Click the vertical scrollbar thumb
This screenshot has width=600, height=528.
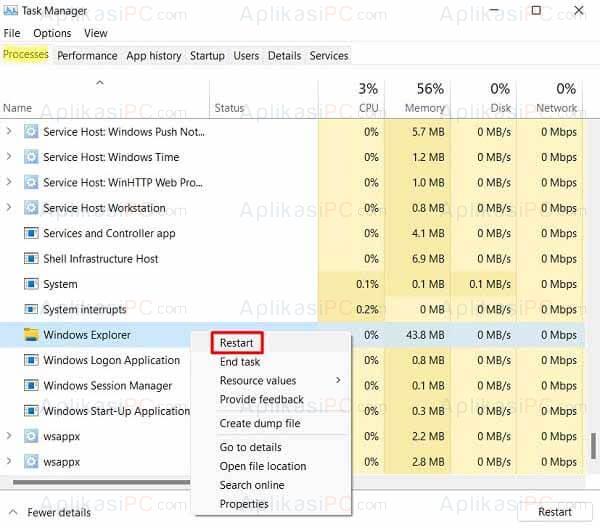click(x=593, y=446)
